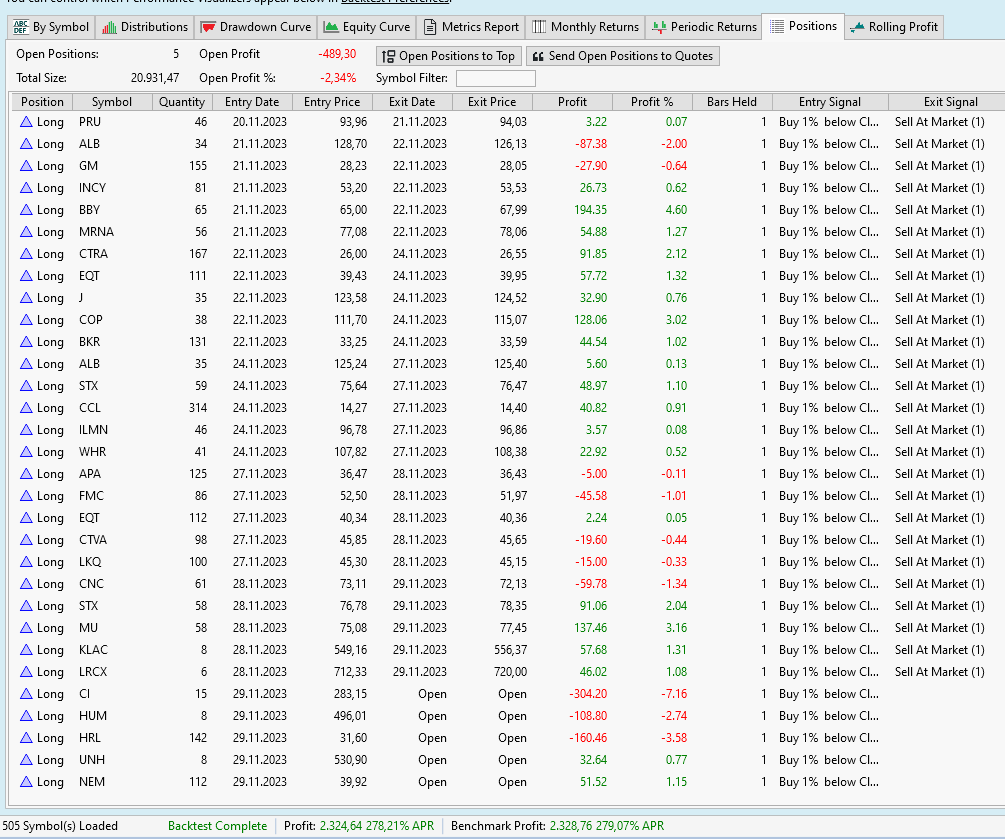The height and width of the screenshot is (839, 1005).
Task: Click the By Symbol tab icon
Action: [21, 27]
